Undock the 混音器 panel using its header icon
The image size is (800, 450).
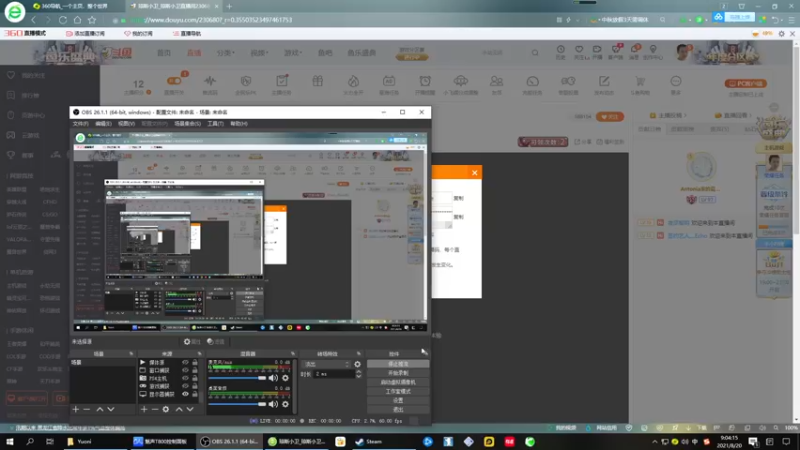tap(293, 354)
